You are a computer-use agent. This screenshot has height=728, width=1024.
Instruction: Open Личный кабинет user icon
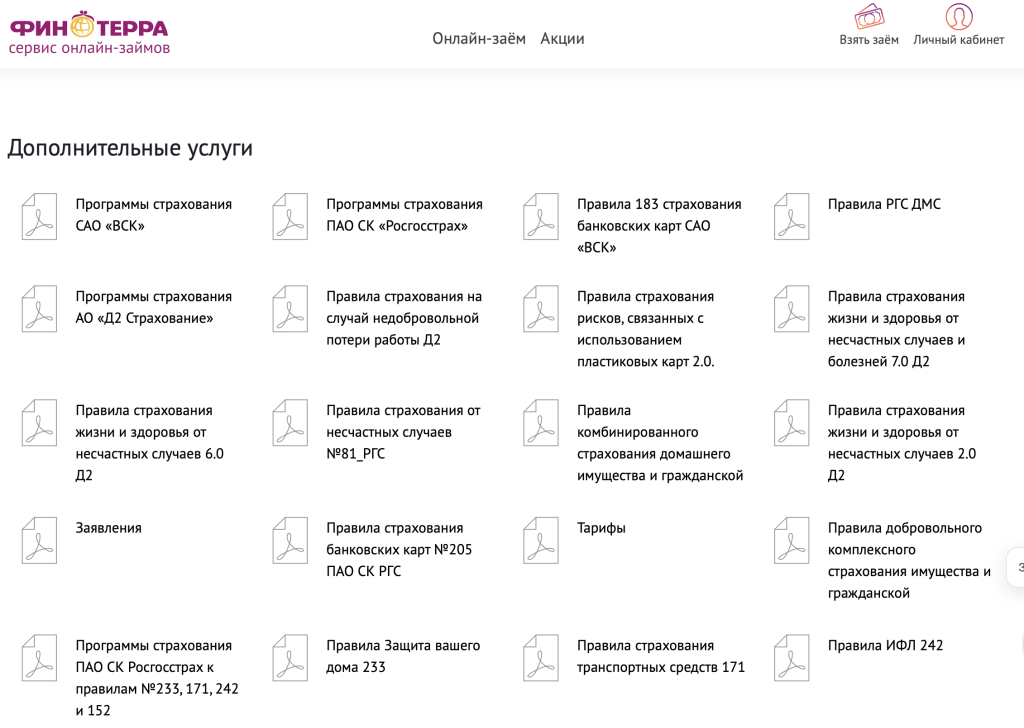click(958, 17)
